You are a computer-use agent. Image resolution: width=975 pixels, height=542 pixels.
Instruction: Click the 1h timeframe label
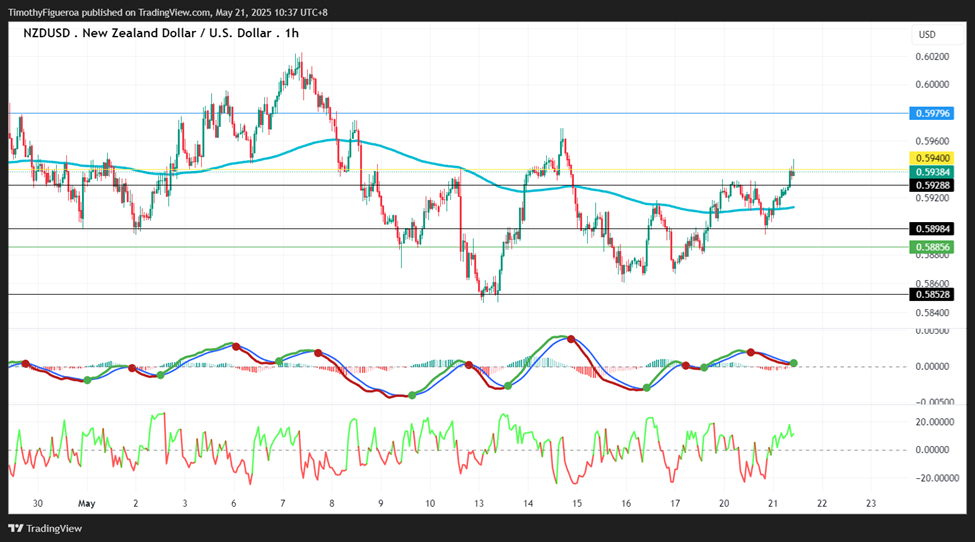(292, 33)
